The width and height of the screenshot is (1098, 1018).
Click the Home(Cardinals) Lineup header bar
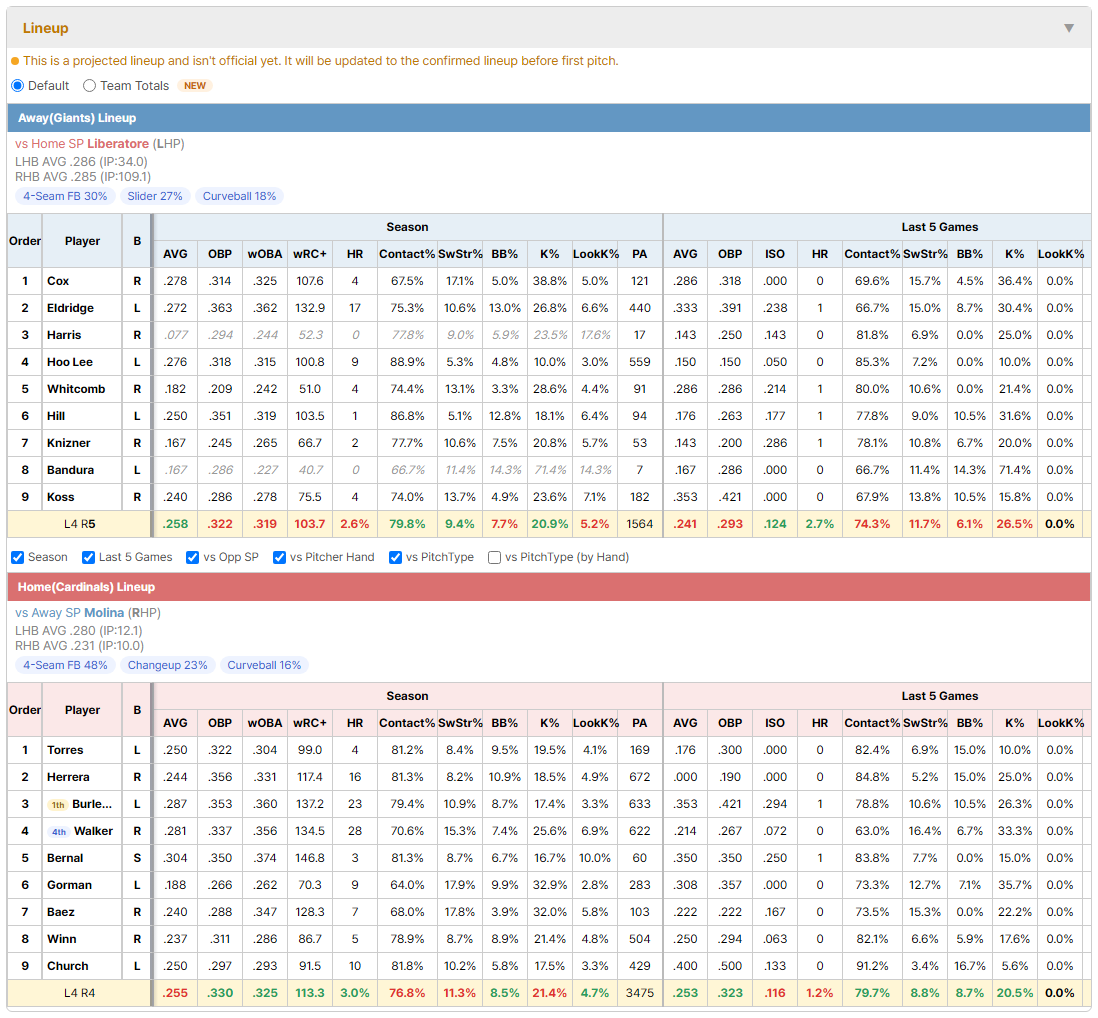(x=549, y=587)
